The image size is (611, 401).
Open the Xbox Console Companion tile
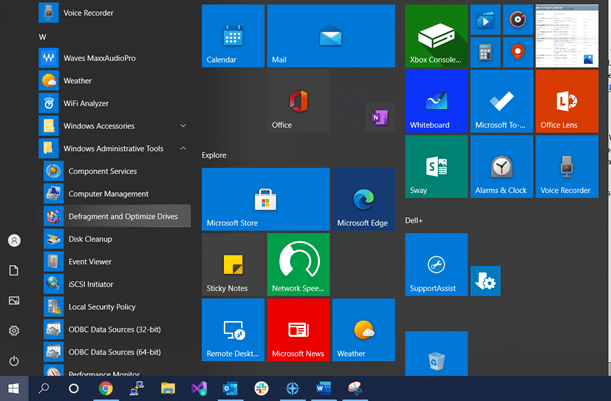click(436, 36)
